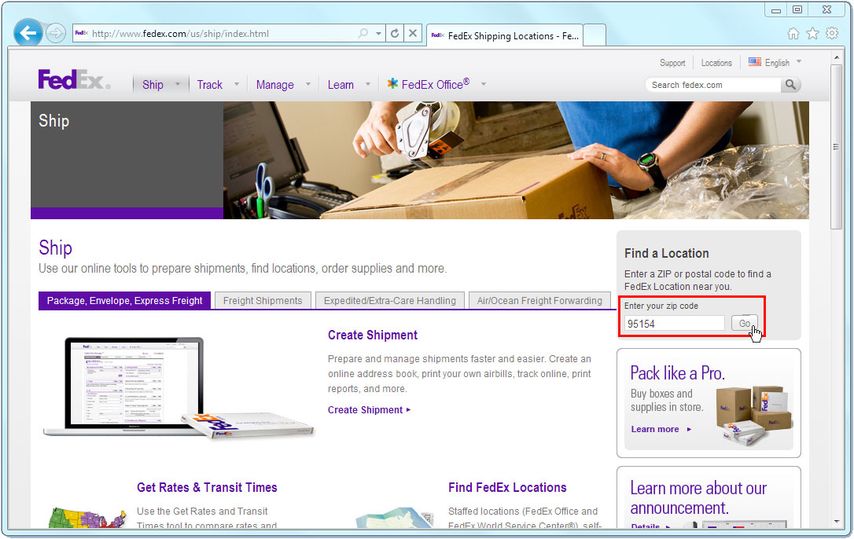Expand the Ship menu dropdown arrow

178,84
